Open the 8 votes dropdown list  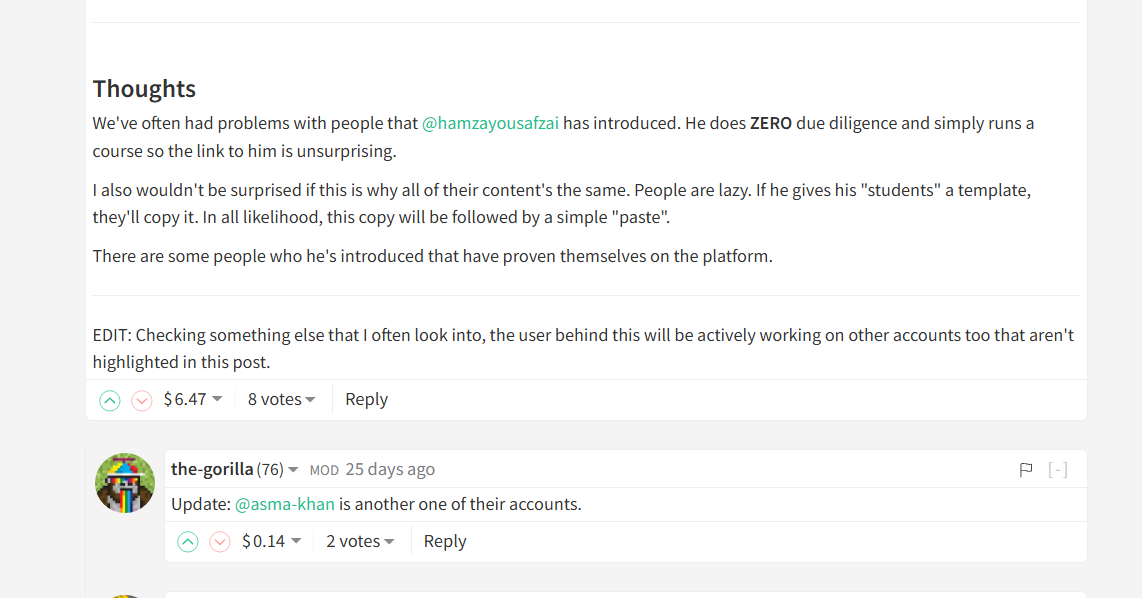tap(281, 399)
